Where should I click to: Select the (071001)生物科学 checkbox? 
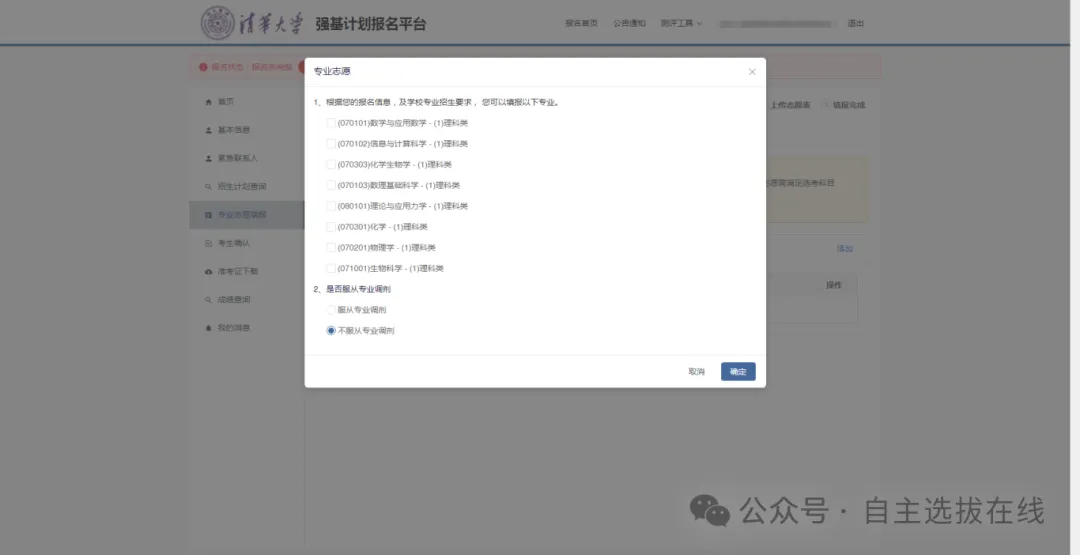331,269
